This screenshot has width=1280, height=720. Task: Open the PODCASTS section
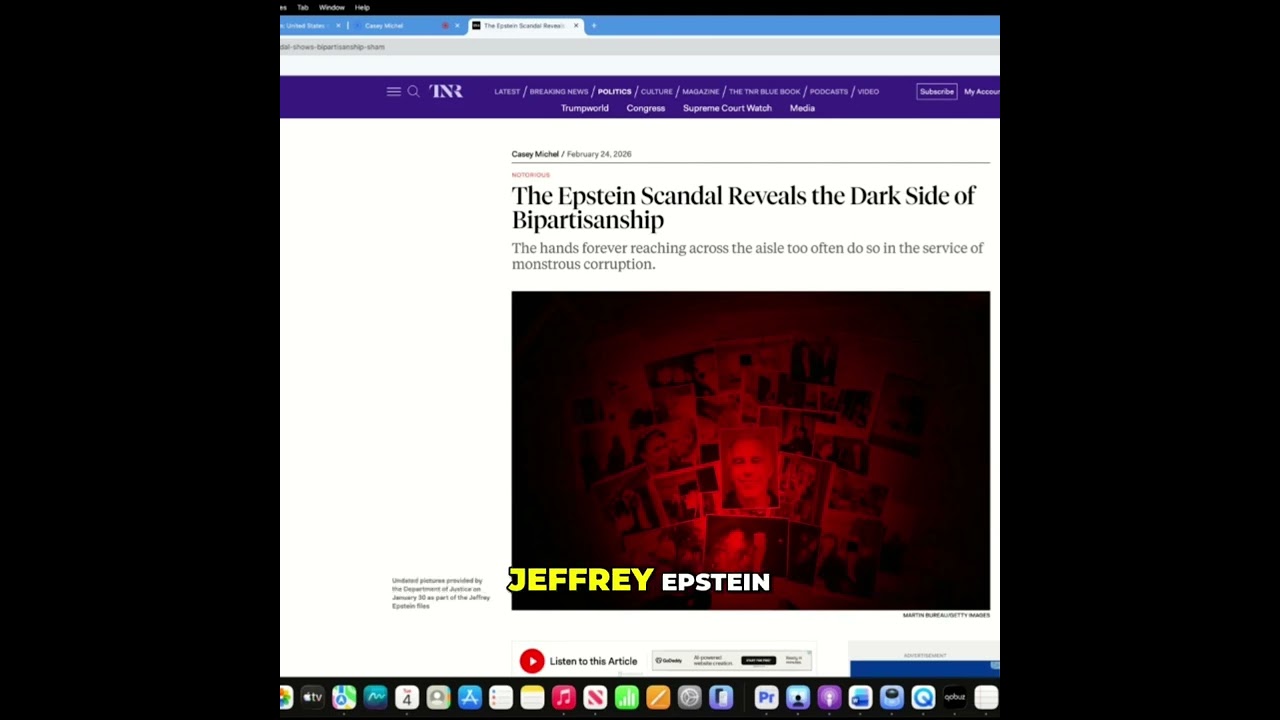point(829,91)
